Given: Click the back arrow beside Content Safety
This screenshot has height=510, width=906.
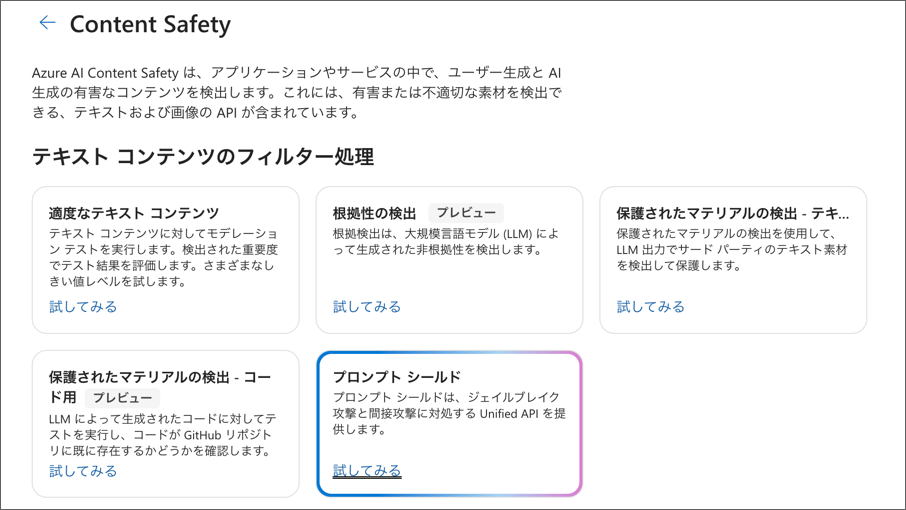Looking at the screenshot, I should (47, 23).
